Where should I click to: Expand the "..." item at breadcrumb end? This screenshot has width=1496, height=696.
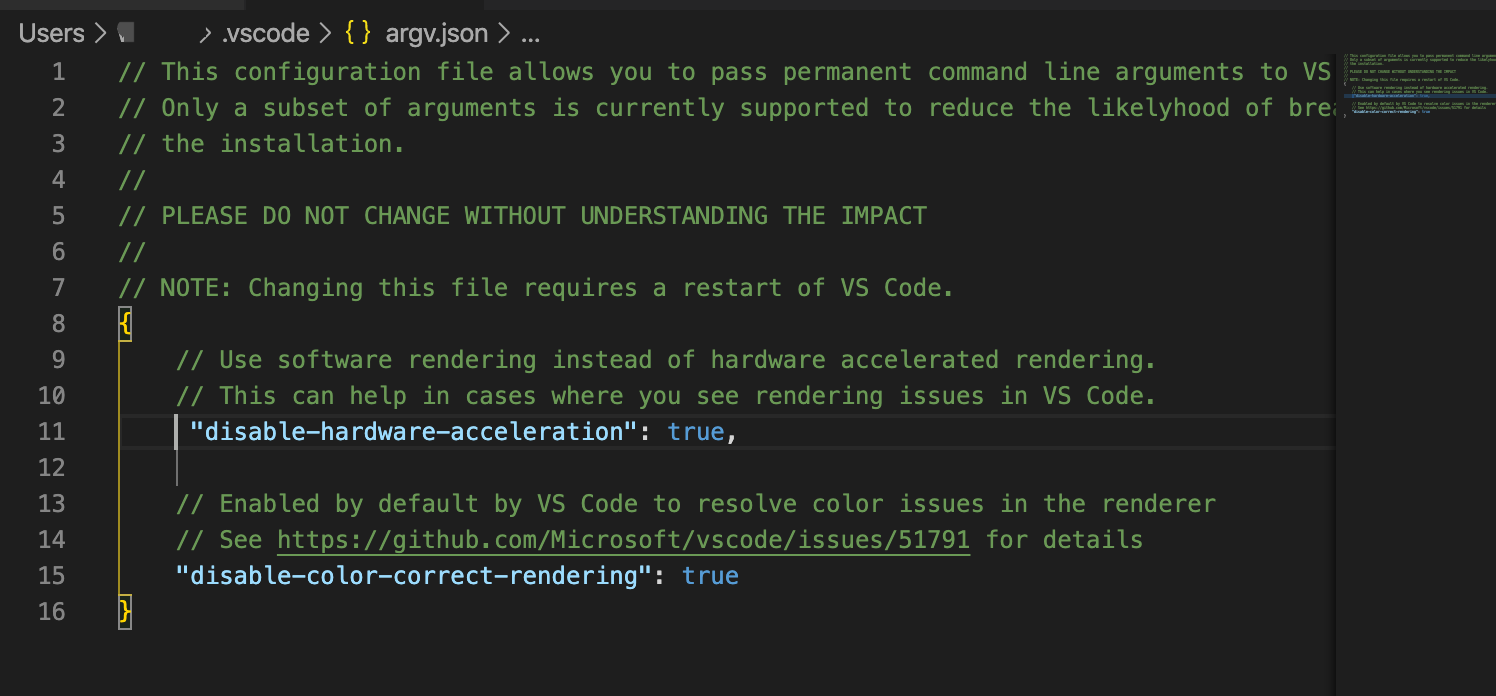coord(531,36)
